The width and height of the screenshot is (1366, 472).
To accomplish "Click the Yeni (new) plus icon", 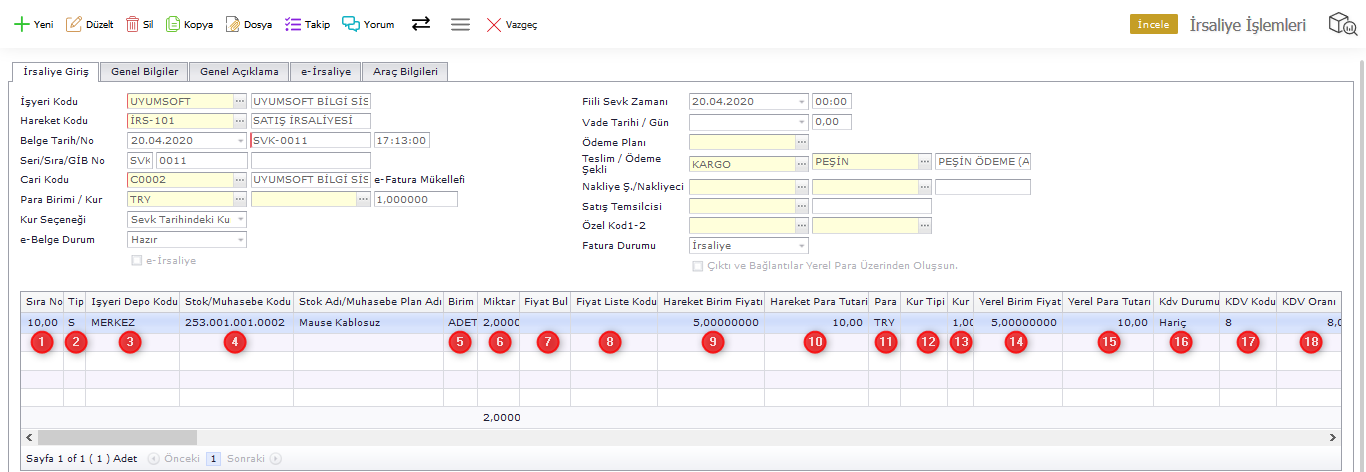I will (x=21, y=25).
